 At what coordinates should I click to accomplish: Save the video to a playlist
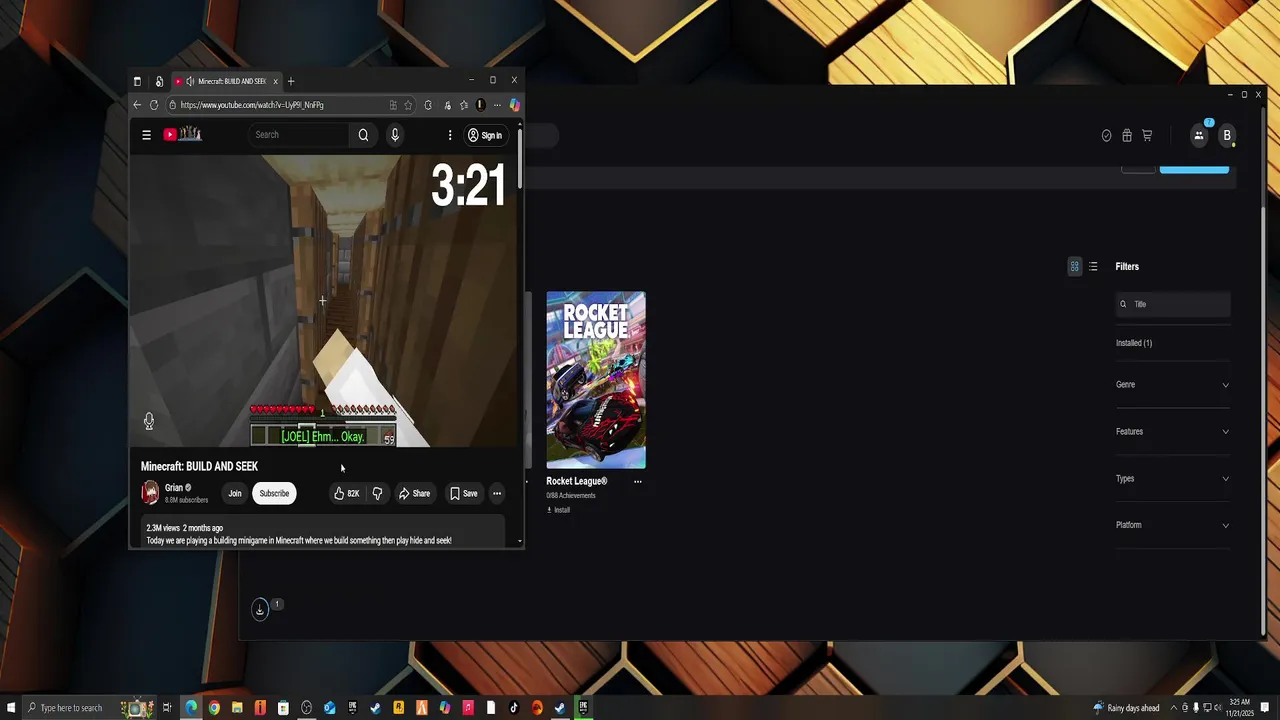pyautogui.click(x=464, y=493)
